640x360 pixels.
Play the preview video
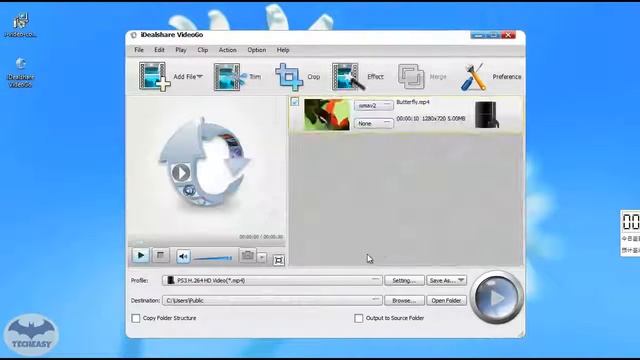(140, 256)
